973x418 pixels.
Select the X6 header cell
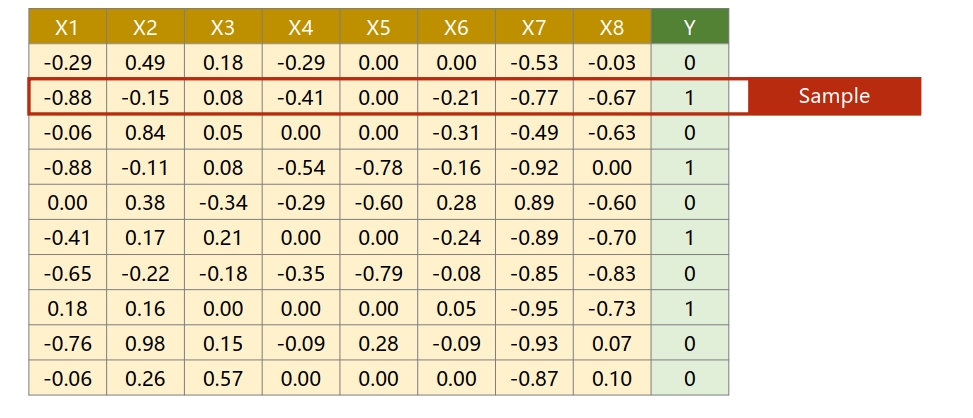point(456,28)
